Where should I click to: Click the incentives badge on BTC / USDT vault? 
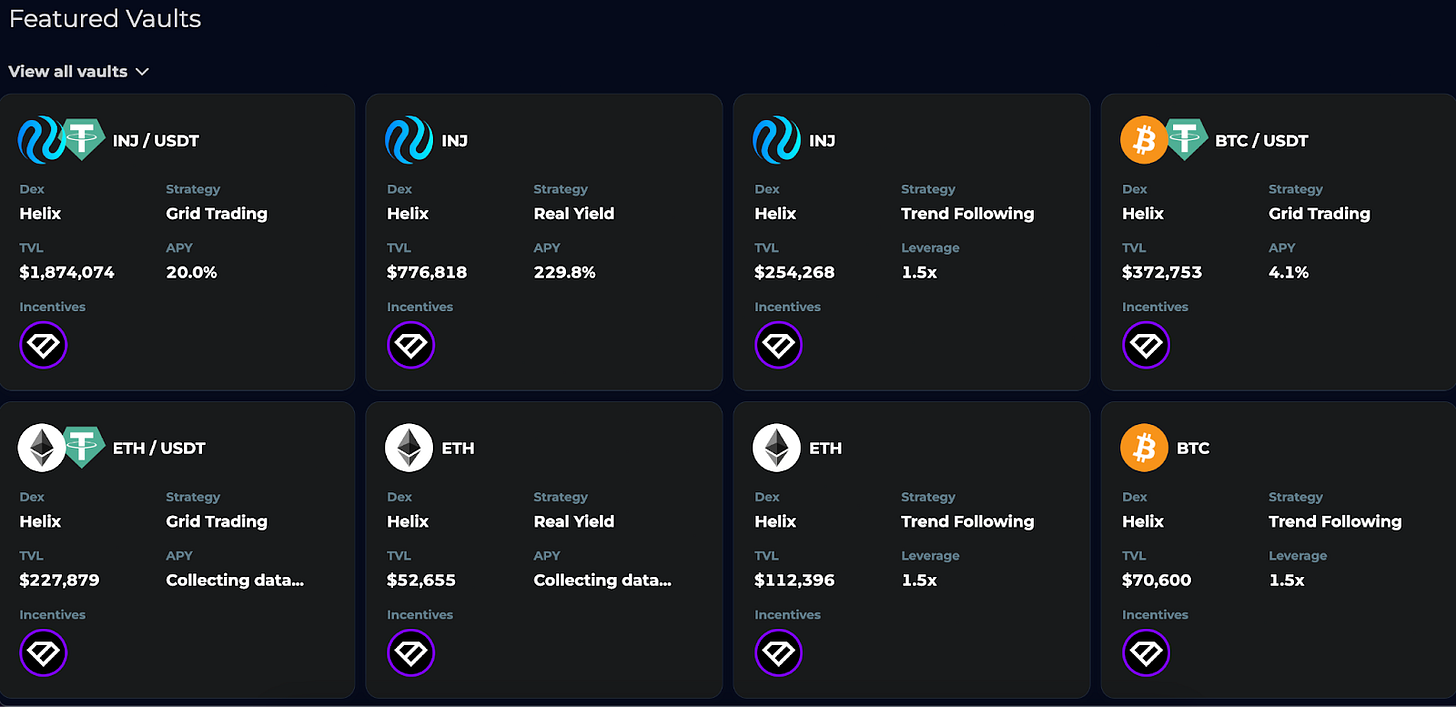pyautogui.click(x=1146, y=346)
